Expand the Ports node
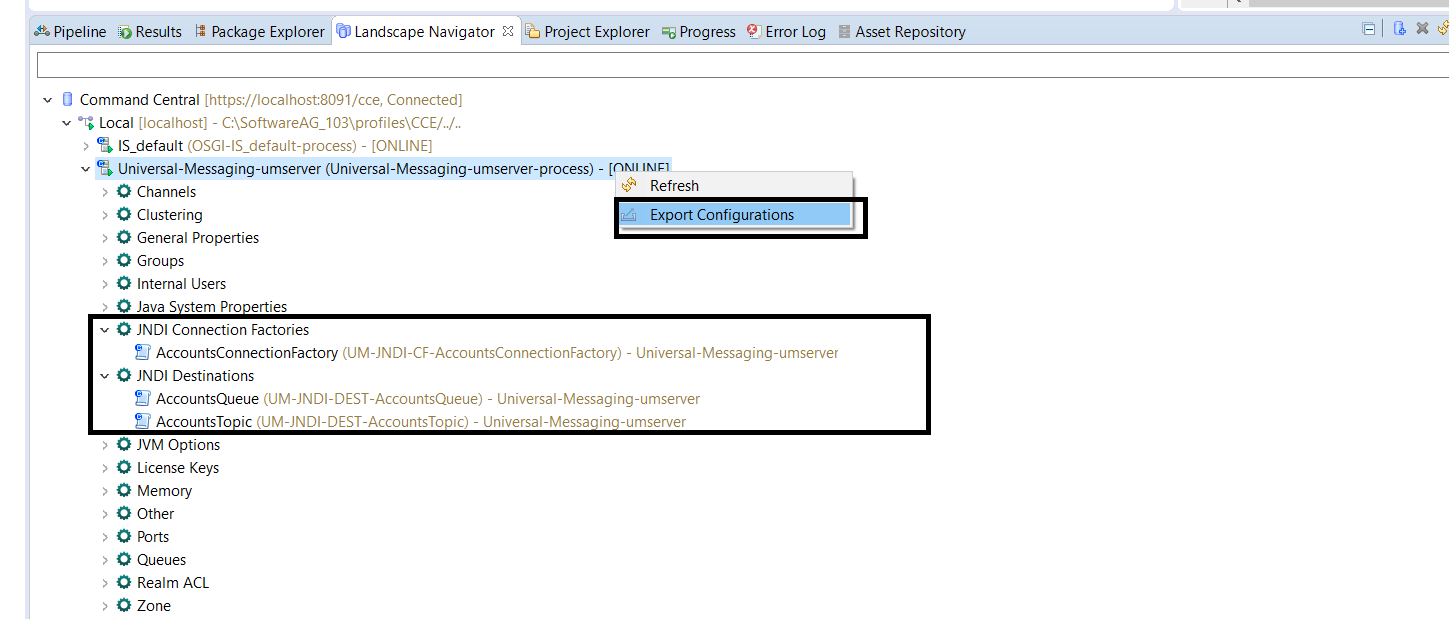 tap(105, 537)
